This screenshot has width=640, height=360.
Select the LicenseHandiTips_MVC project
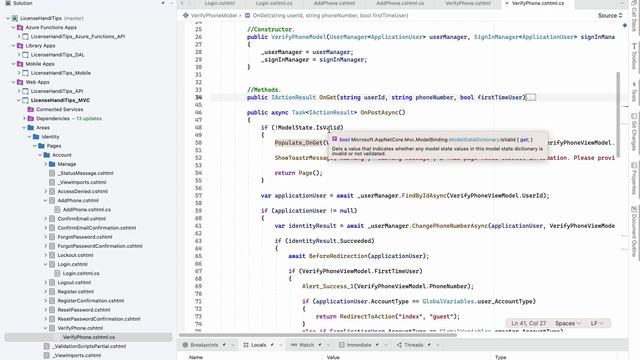pyautogui.click(x=60, y=100)
